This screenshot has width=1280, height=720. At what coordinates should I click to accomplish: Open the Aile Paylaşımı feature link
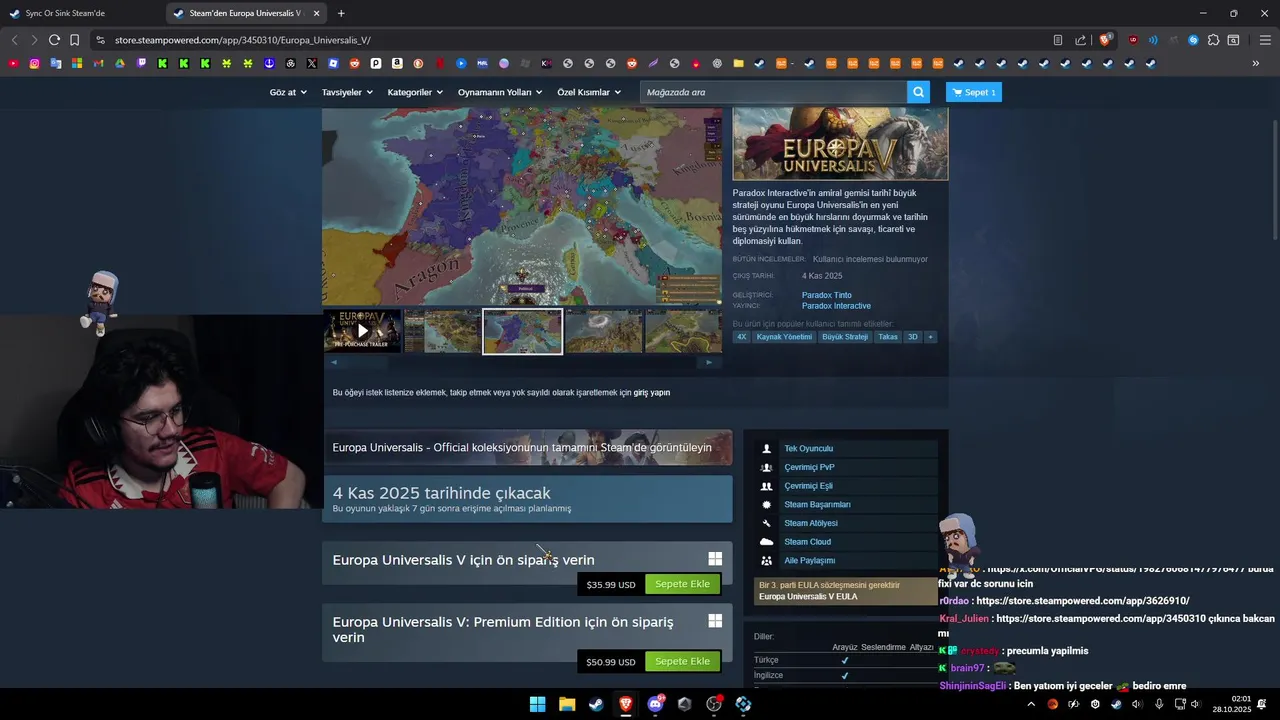(x=809, y=561)
